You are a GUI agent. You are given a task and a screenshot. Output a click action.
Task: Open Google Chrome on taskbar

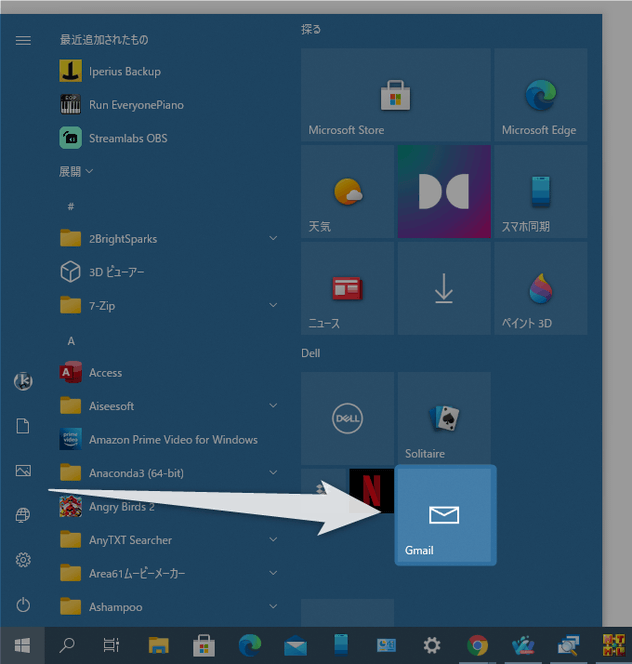point(477,645)
